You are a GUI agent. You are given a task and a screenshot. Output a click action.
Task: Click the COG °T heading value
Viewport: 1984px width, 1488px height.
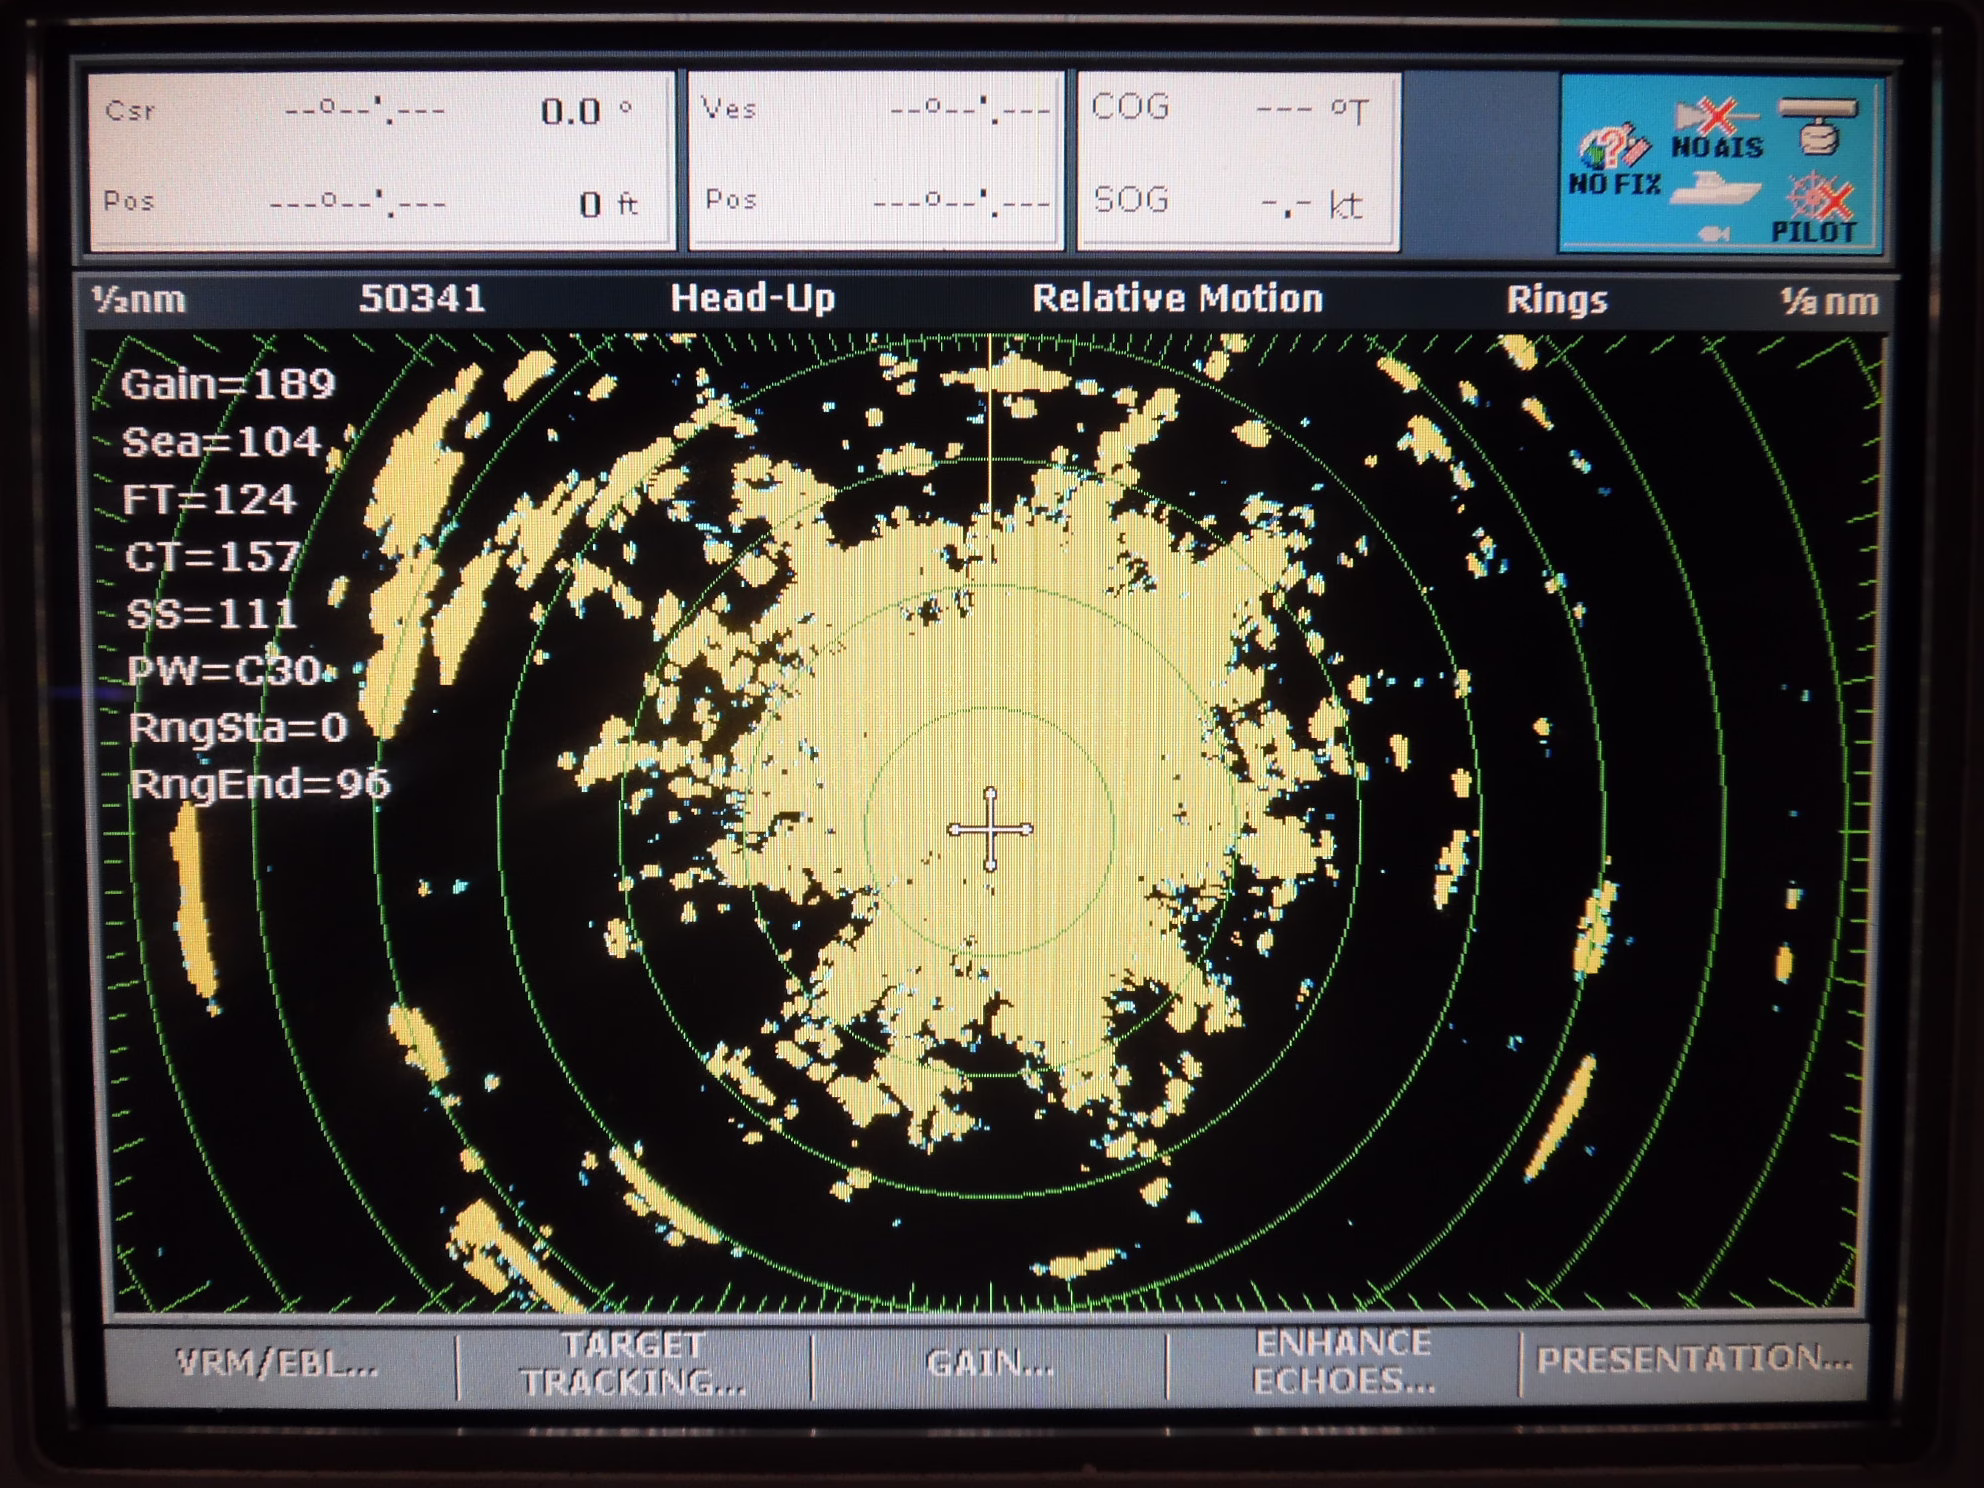tap(1311, 111)
